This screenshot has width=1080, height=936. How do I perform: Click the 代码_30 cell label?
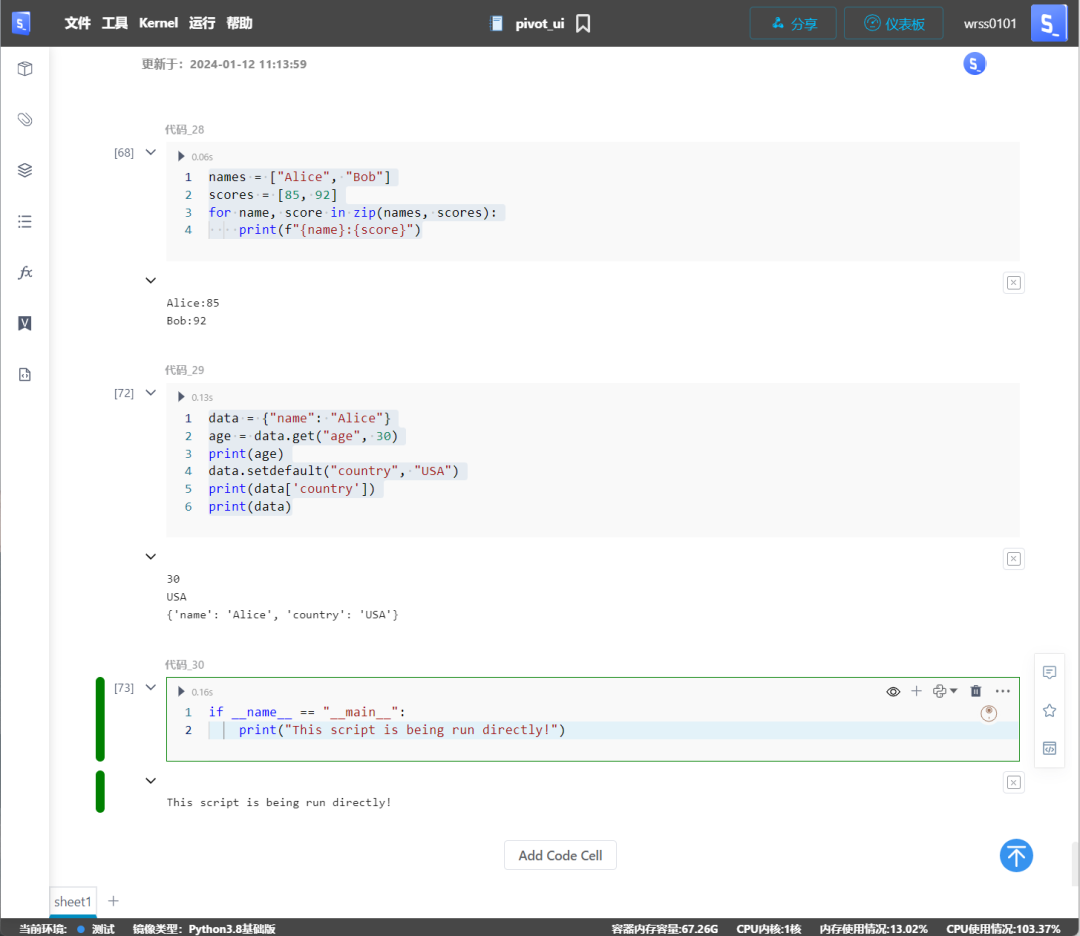(184, 665)
